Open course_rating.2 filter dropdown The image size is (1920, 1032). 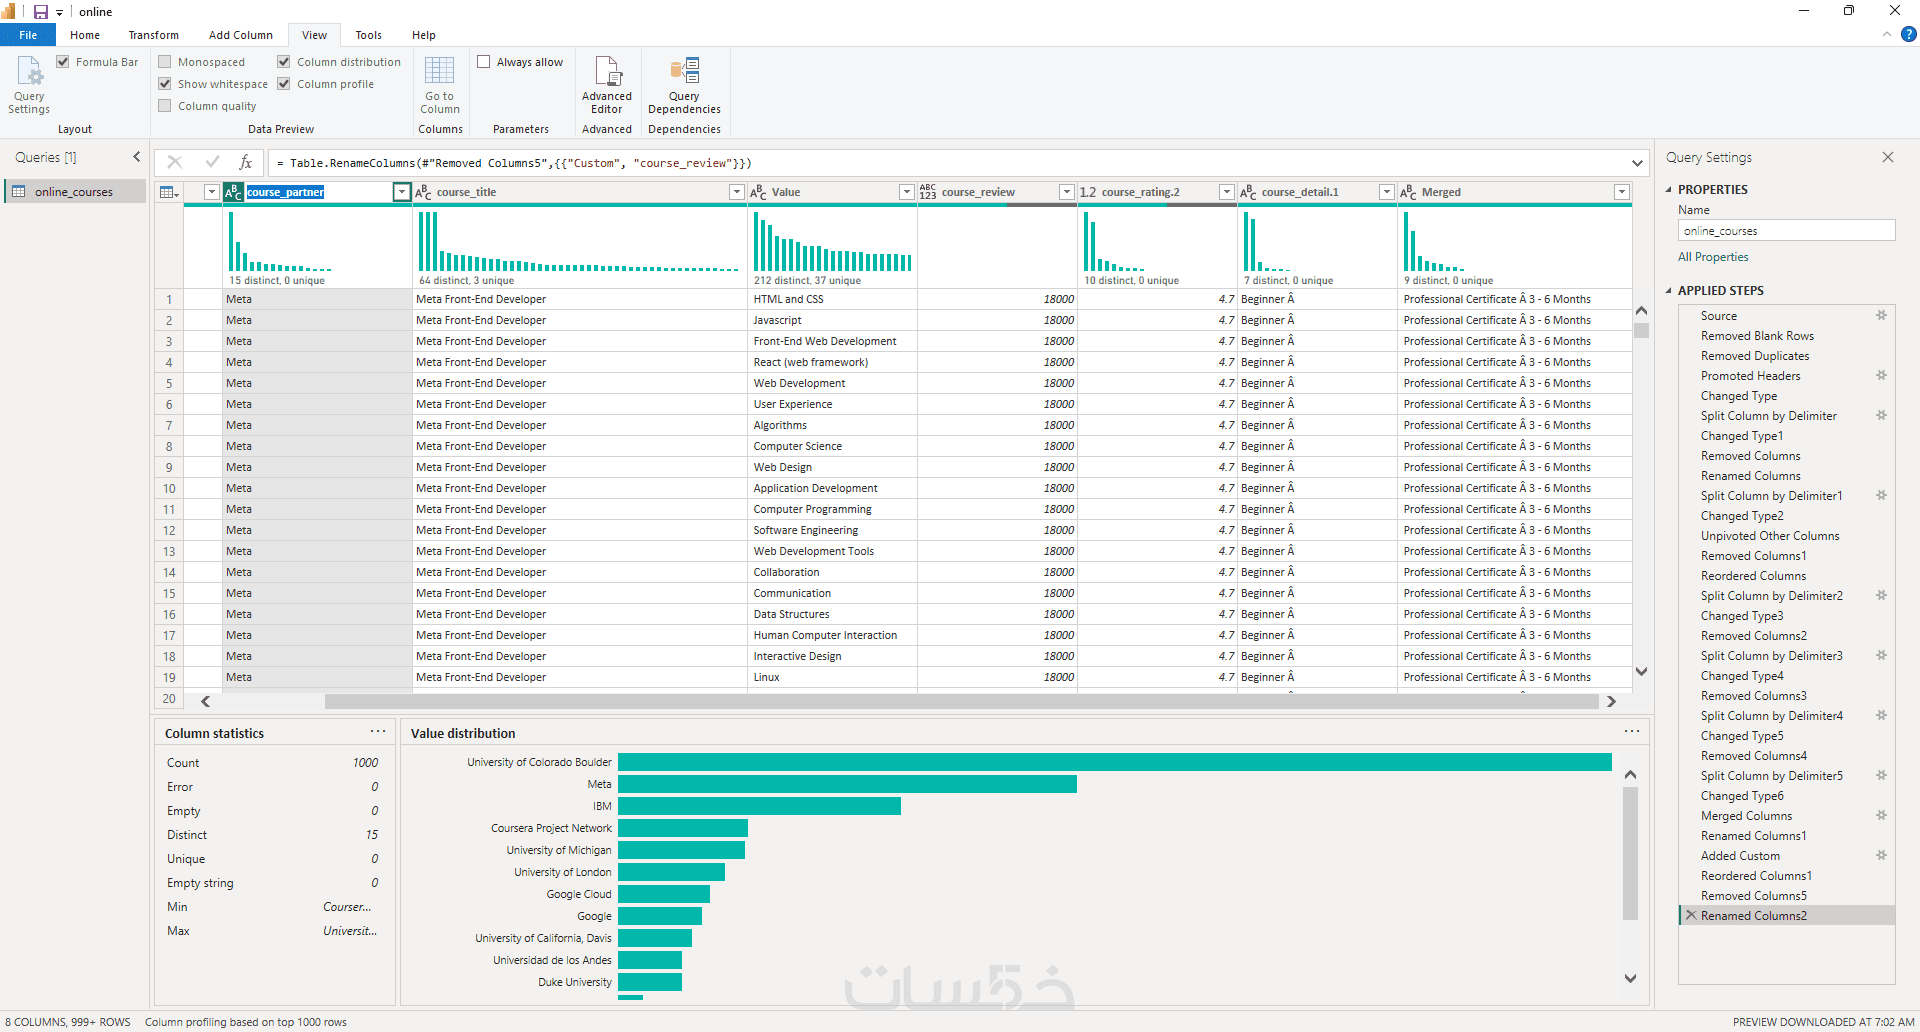[1227, 192]
